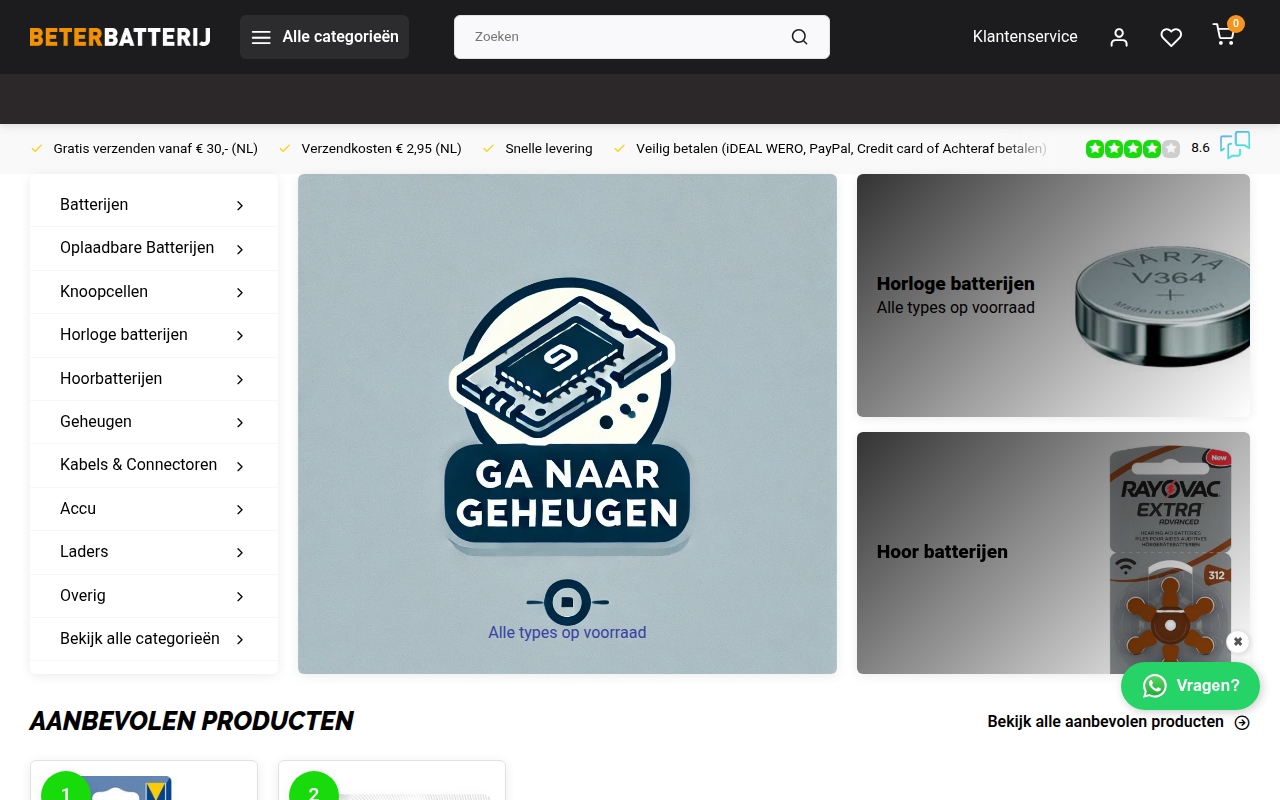The image size is (1280, 800).
Task: Open the wishlist heart icon
Action: [x=1171, y=37]
